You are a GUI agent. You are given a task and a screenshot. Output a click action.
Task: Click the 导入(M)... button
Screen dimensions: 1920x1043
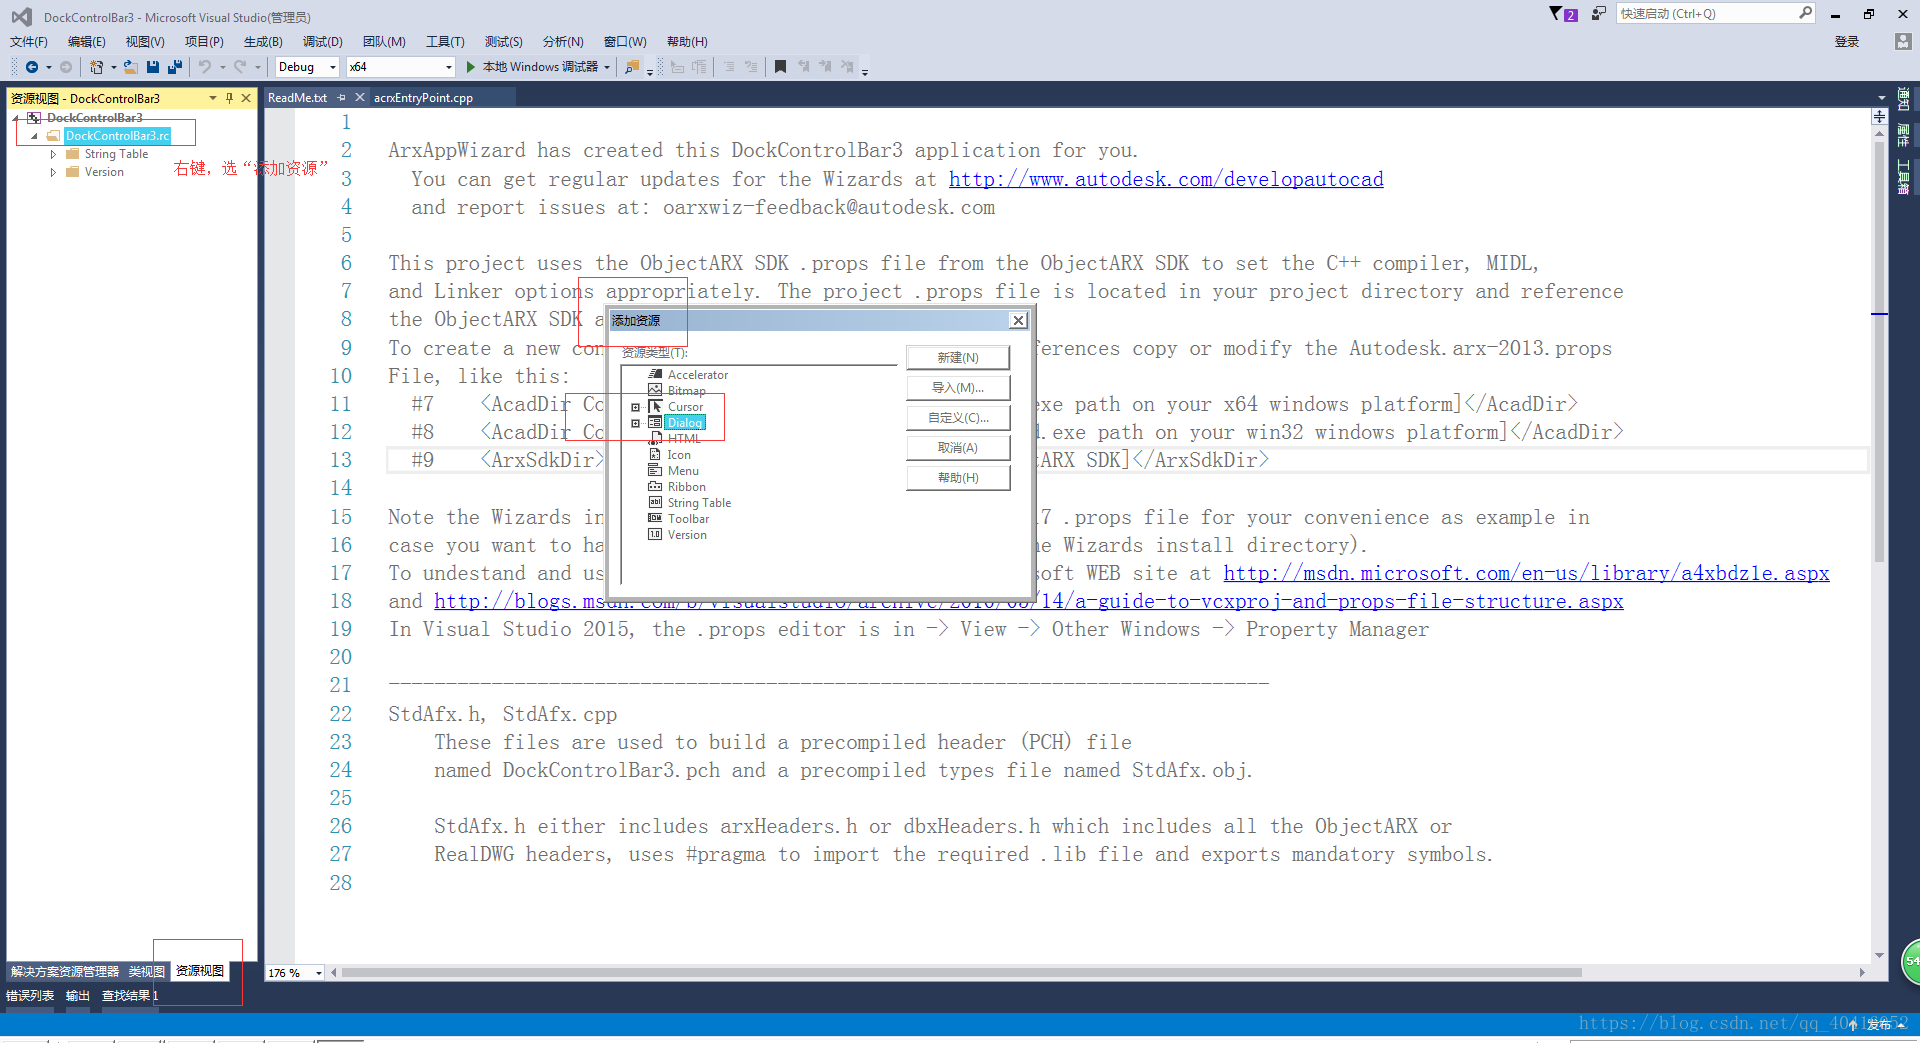point(958,387)
